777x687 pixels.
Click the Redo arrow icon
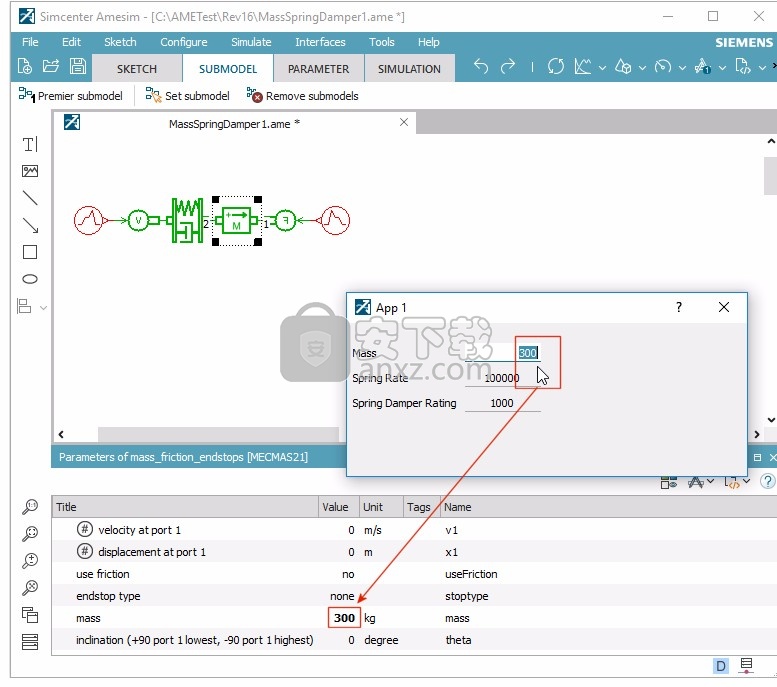click(507, 66)
